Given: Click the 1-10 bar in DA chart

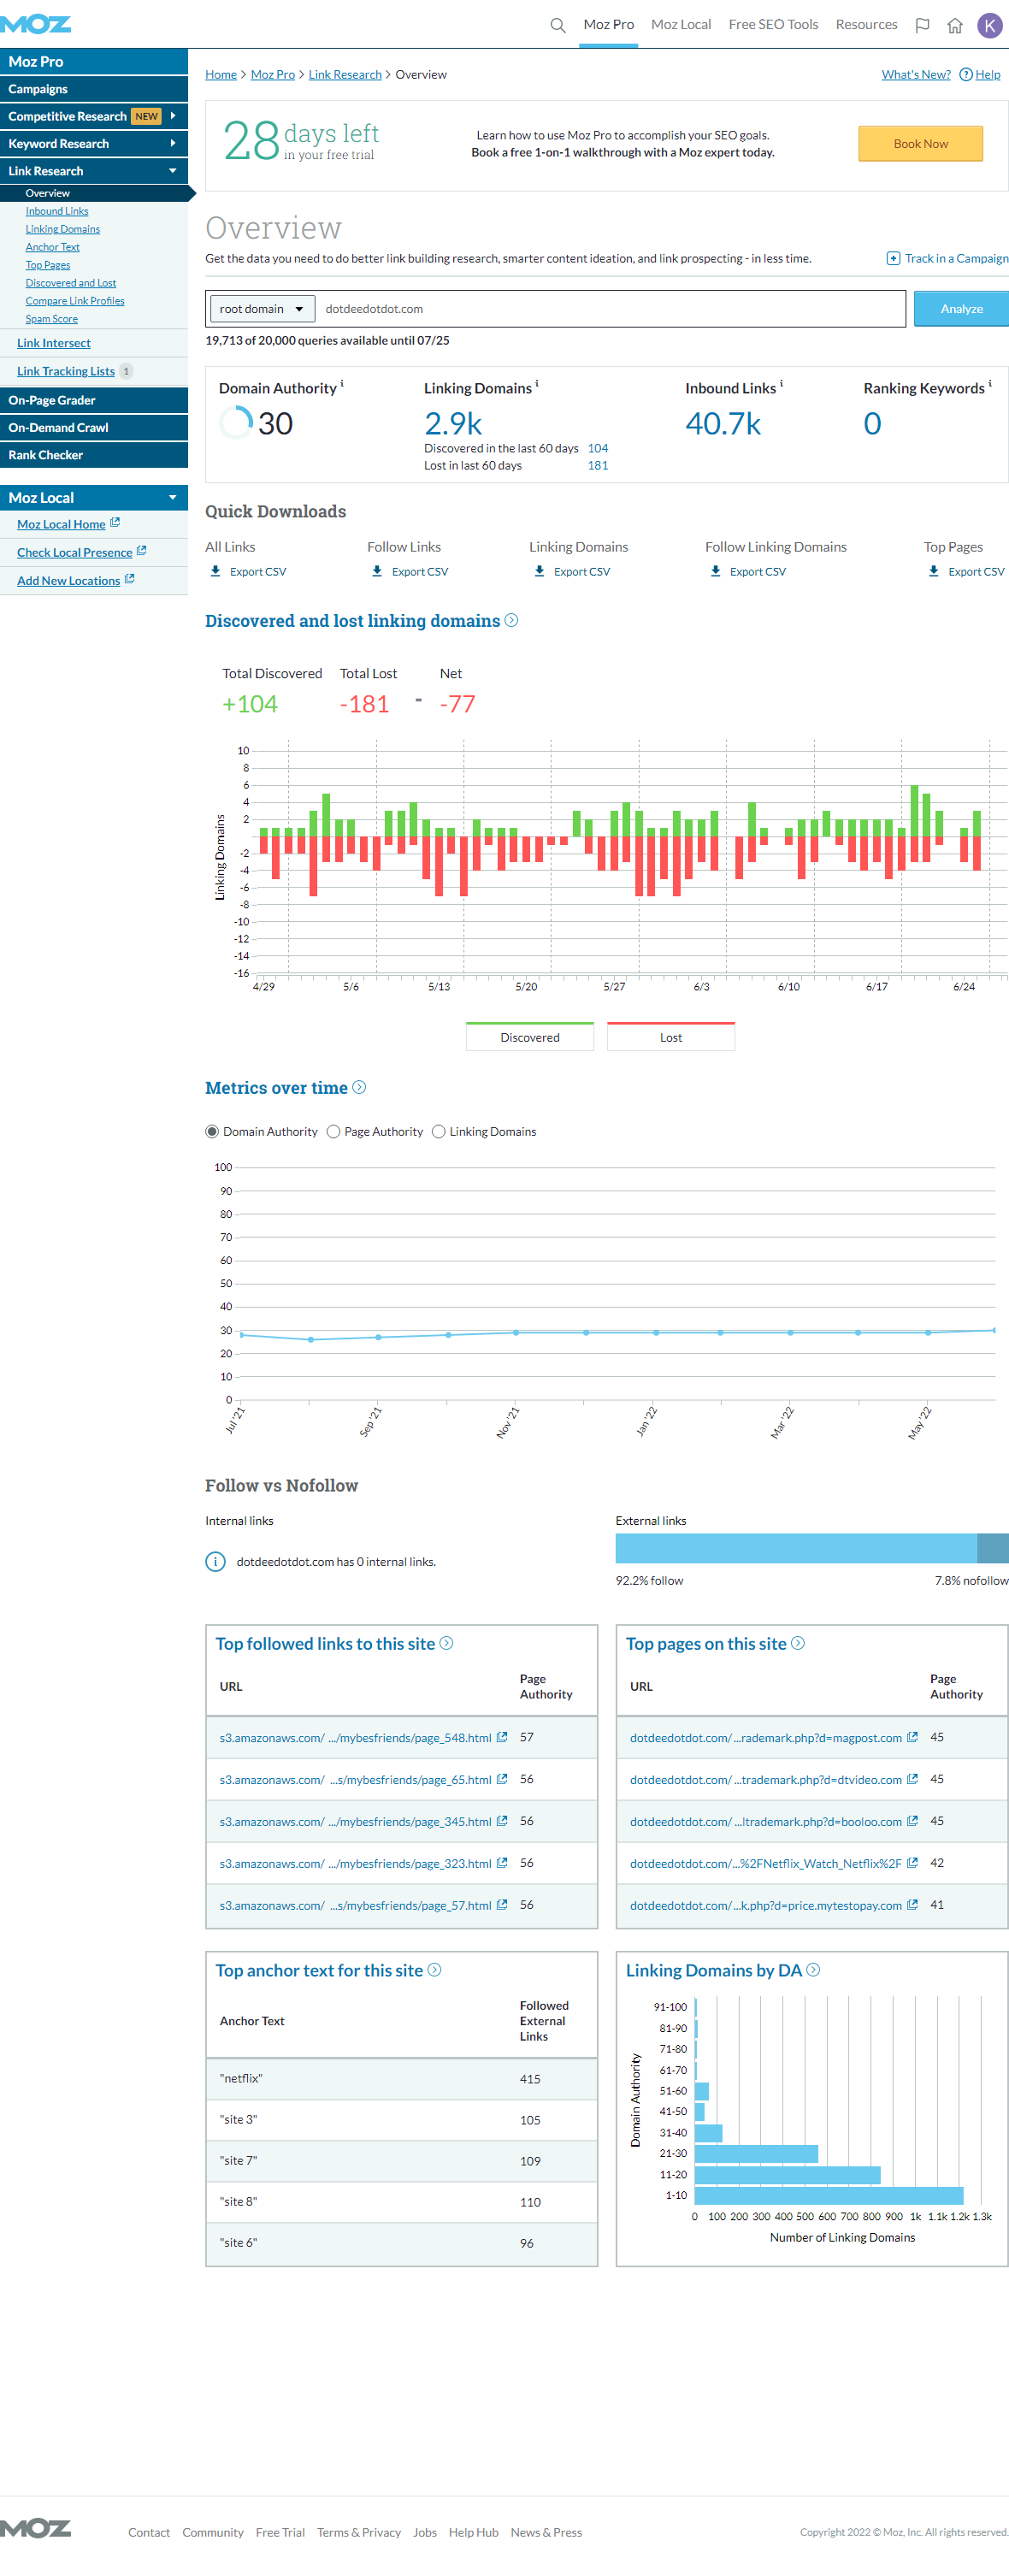Looking at the screenshot, I should point(829,2195).
